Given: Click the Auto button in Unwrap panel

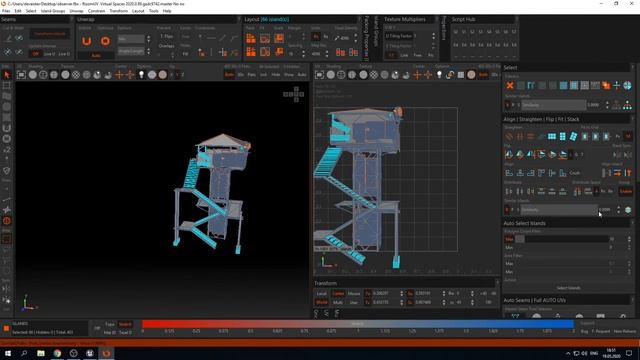Looking at the screenshot, I should coord(96,55).
